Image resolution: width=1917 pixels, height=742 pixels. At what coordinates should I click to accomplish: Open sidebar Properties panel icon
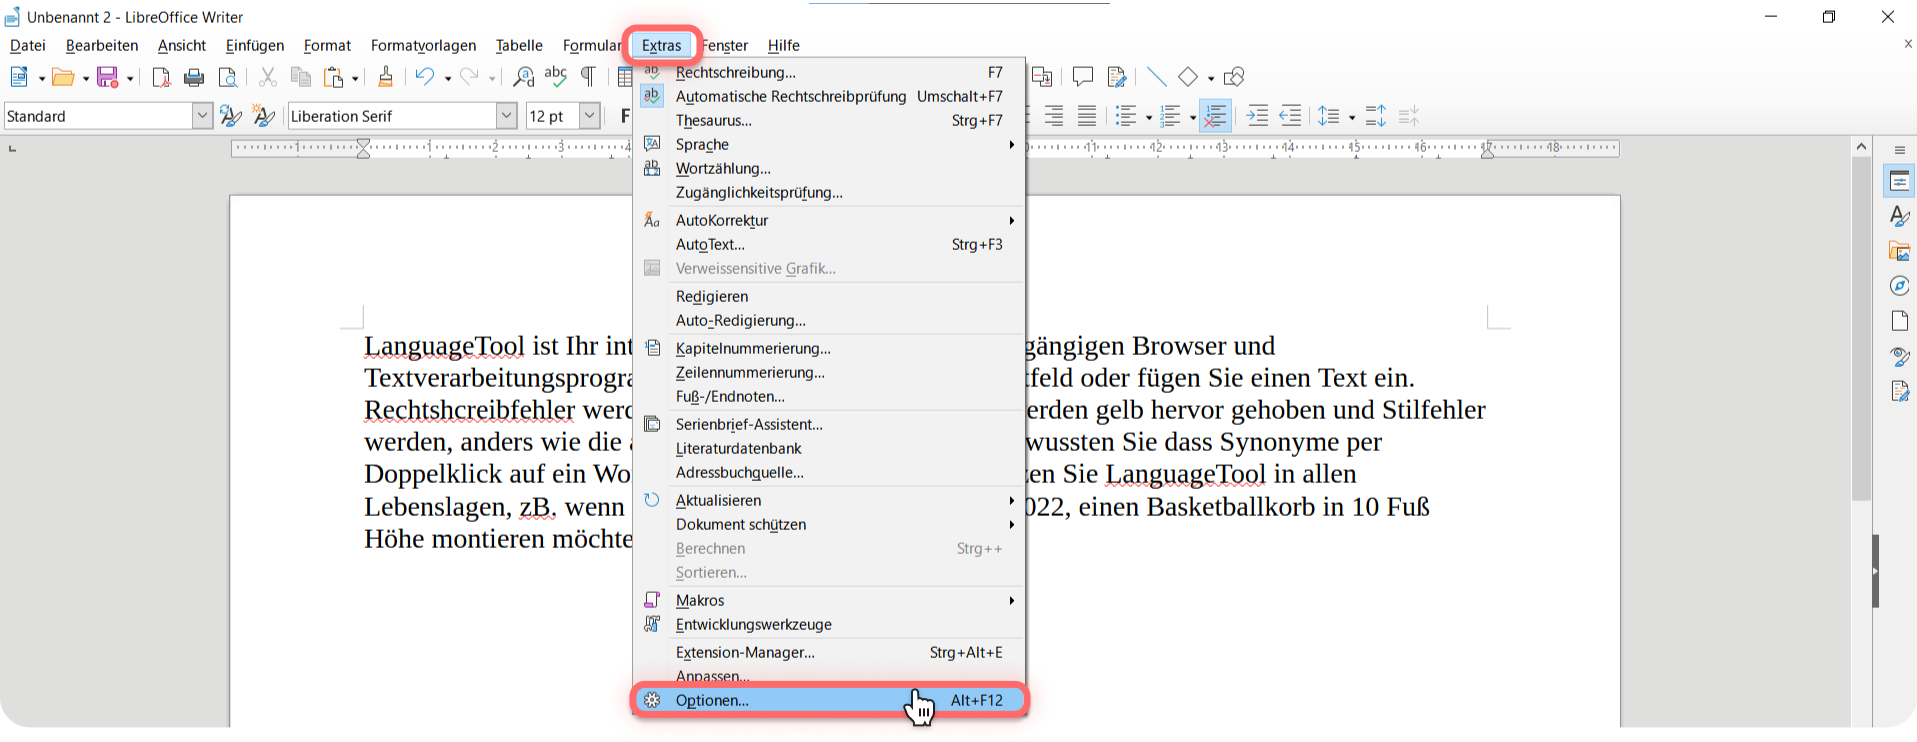pyautogui.click(x=1900, y=181)
